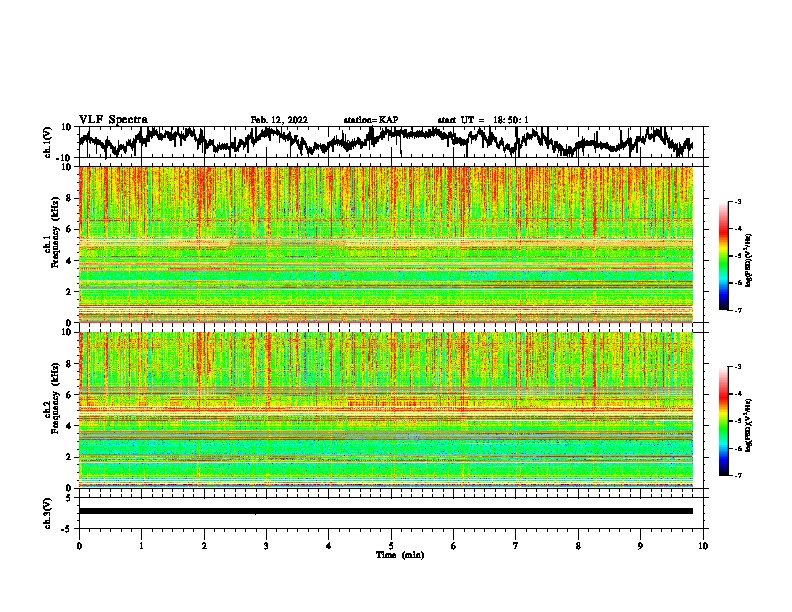Click time axis tick label '0'
The height and width of the screenshot is (612, 792).
[x=79, y=546]
